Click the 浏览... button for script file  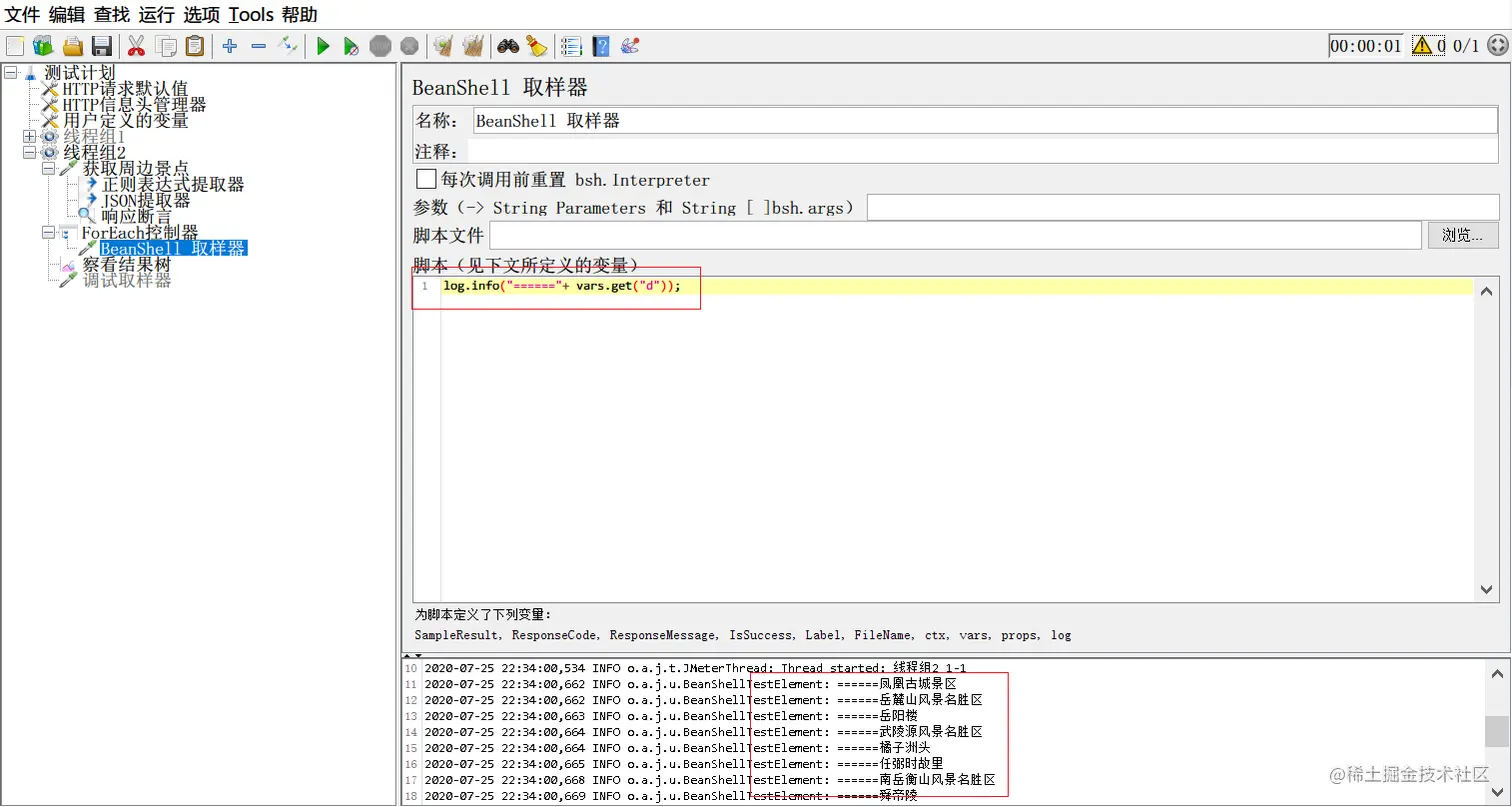(x=1462, y=234)
